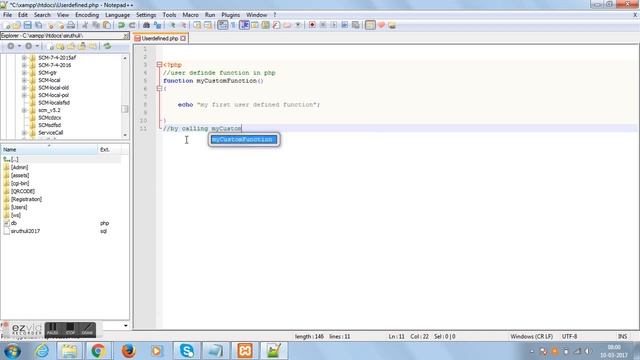Expand the ServiceCall tree folder

point(24,133)
